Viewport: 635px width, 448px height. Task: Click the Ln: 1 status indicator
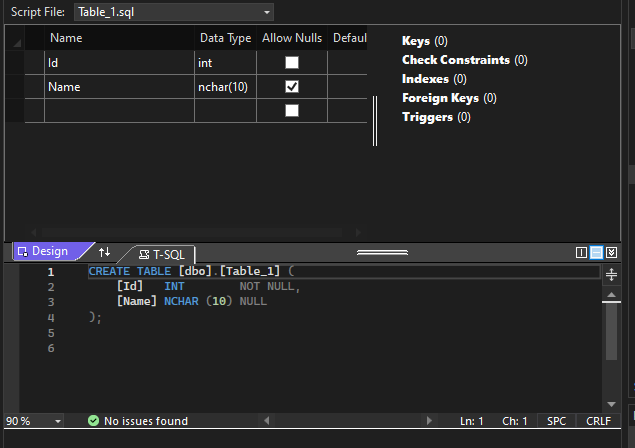click(471, 421)
